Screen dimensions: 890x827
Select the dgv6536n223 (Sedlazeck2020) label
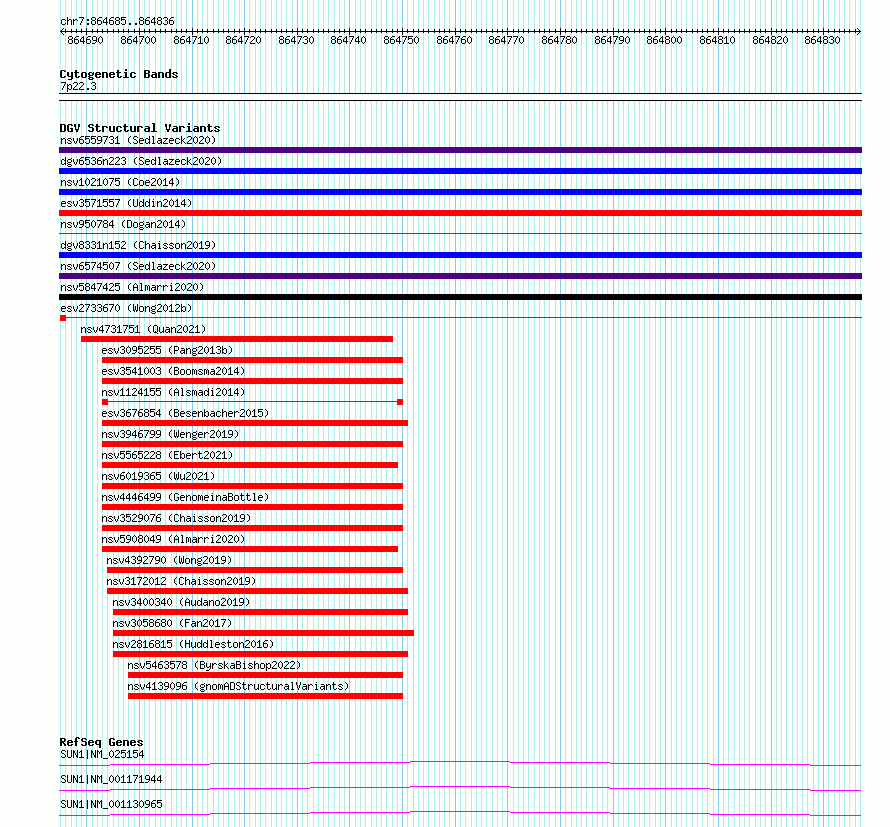pyautogui.click(x=141, y=161)
